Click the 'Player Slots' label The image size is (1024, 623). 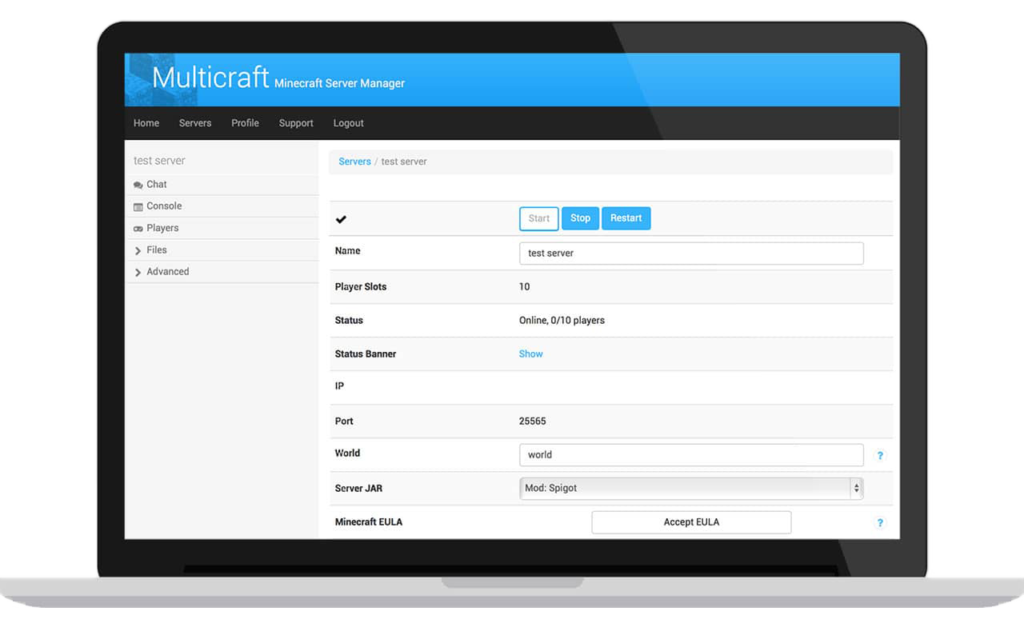[x=360, y=287]
